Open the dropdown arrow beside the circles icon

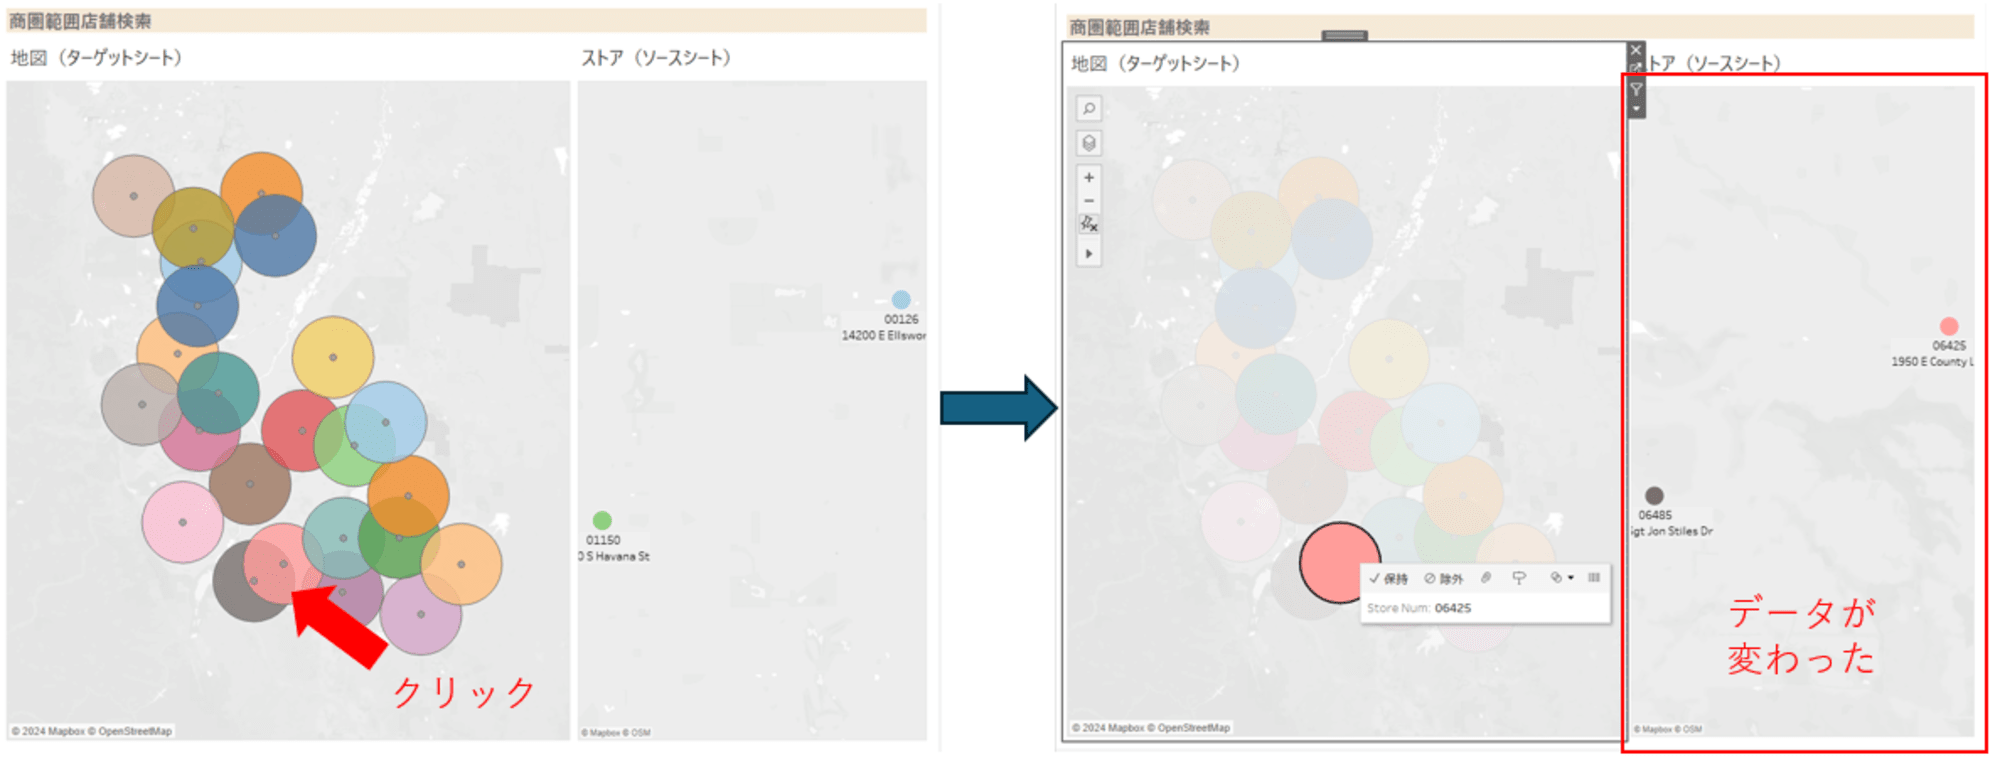[x=1571, y=578]
